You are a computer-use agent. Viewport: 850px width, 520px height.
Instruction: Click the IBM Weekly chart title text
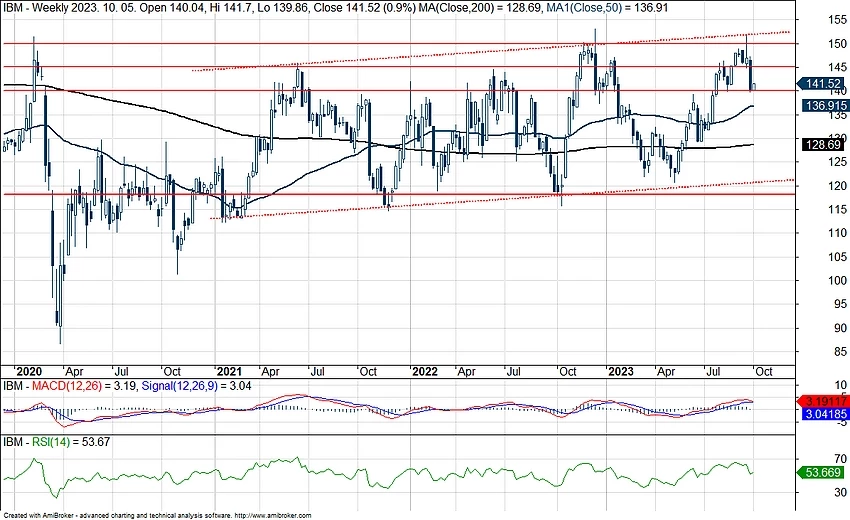coord(209,8)
